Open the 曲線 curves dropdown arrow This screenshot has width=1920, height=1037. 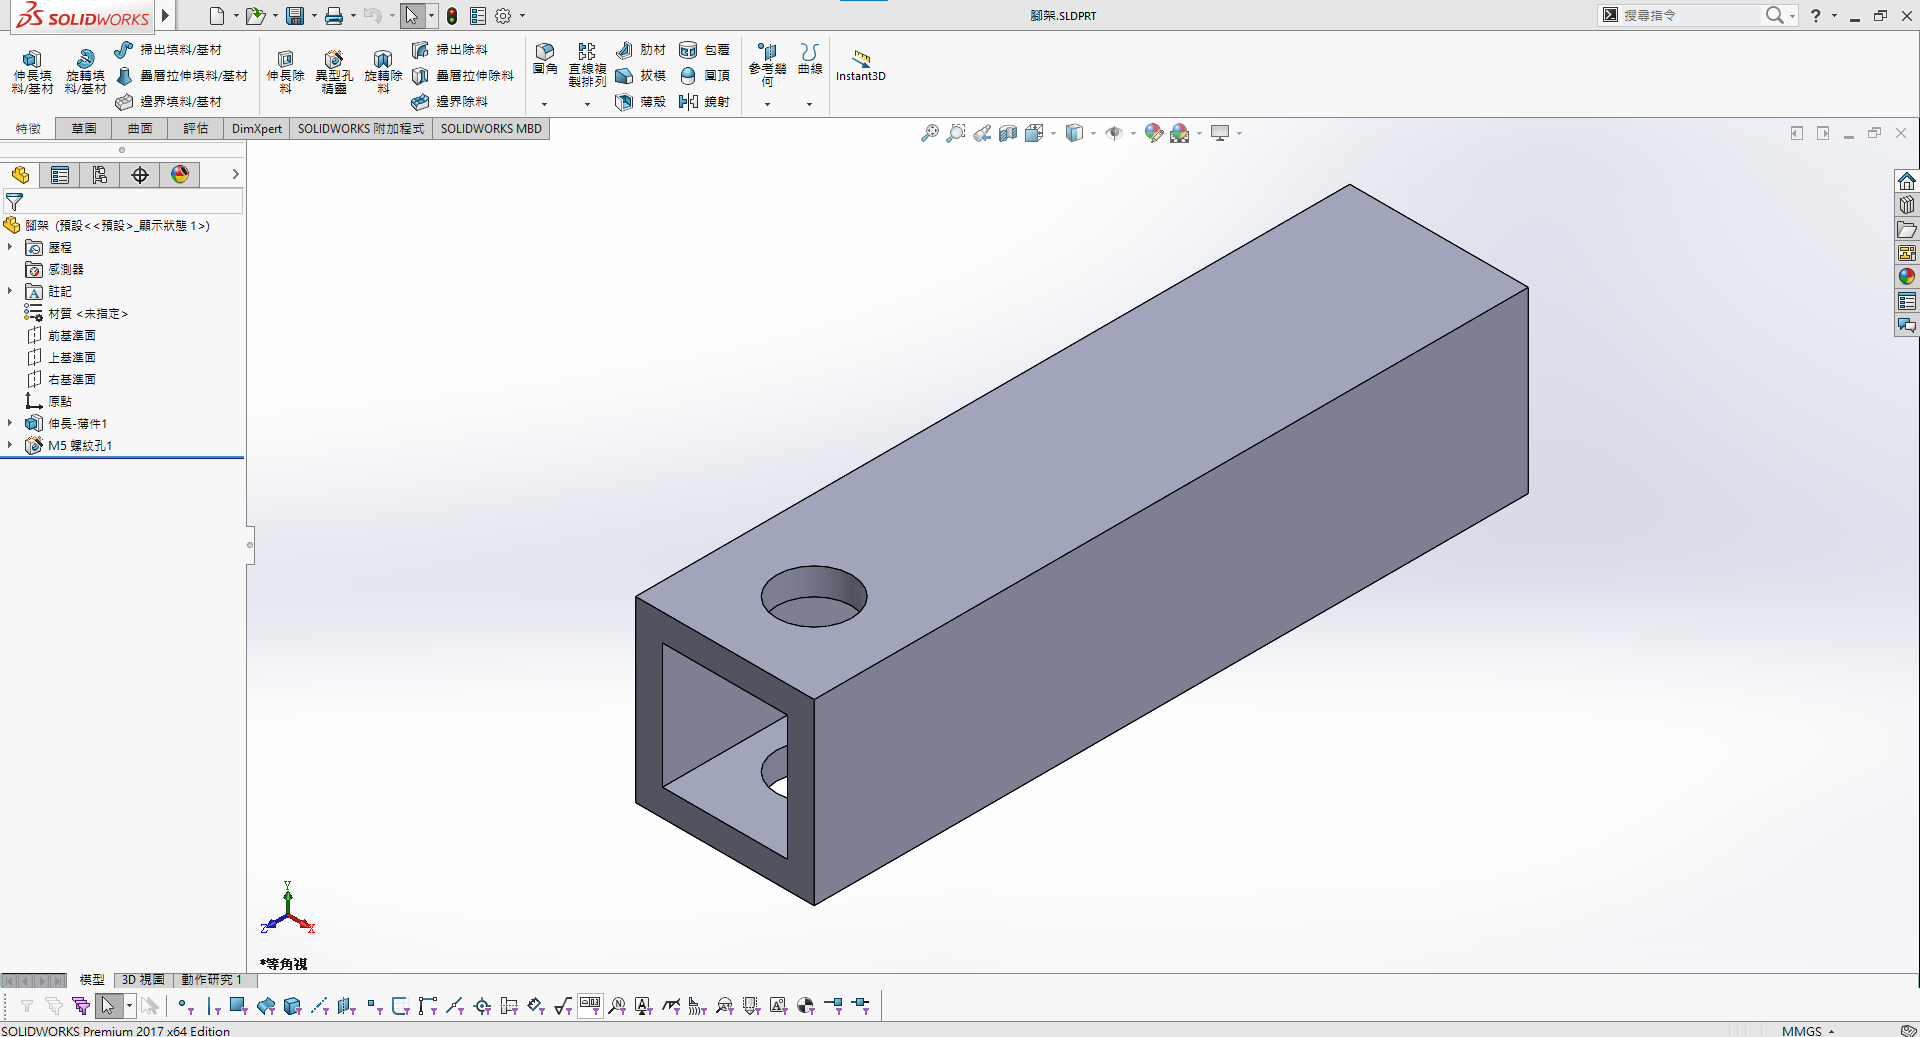(x=810, y=104)
